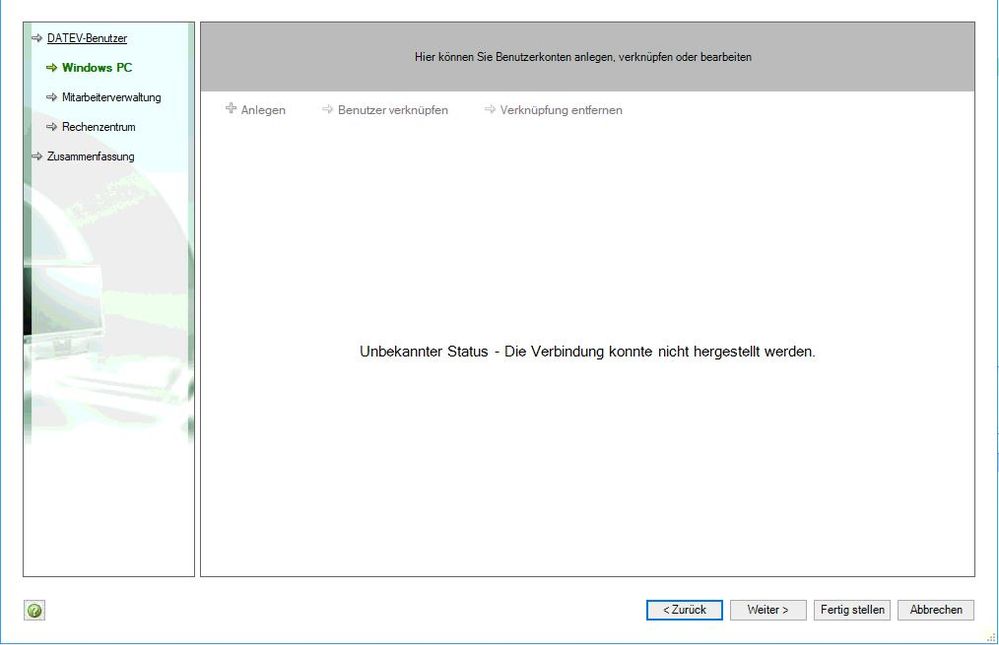This screenshot has height=645, width=999.
Task: Open the DATEV-Benutzer wizard section
Action: point(87,39)
